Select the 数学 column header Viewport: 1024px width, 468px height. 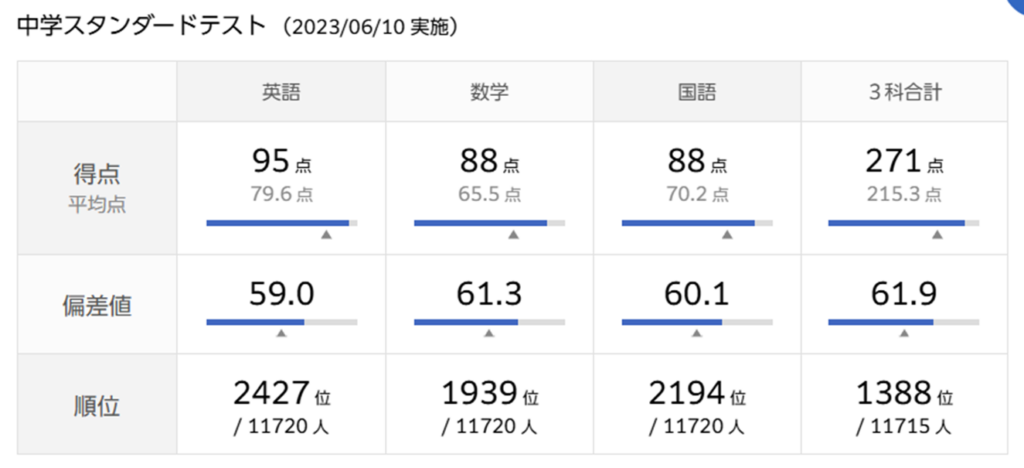pos(489,92)
